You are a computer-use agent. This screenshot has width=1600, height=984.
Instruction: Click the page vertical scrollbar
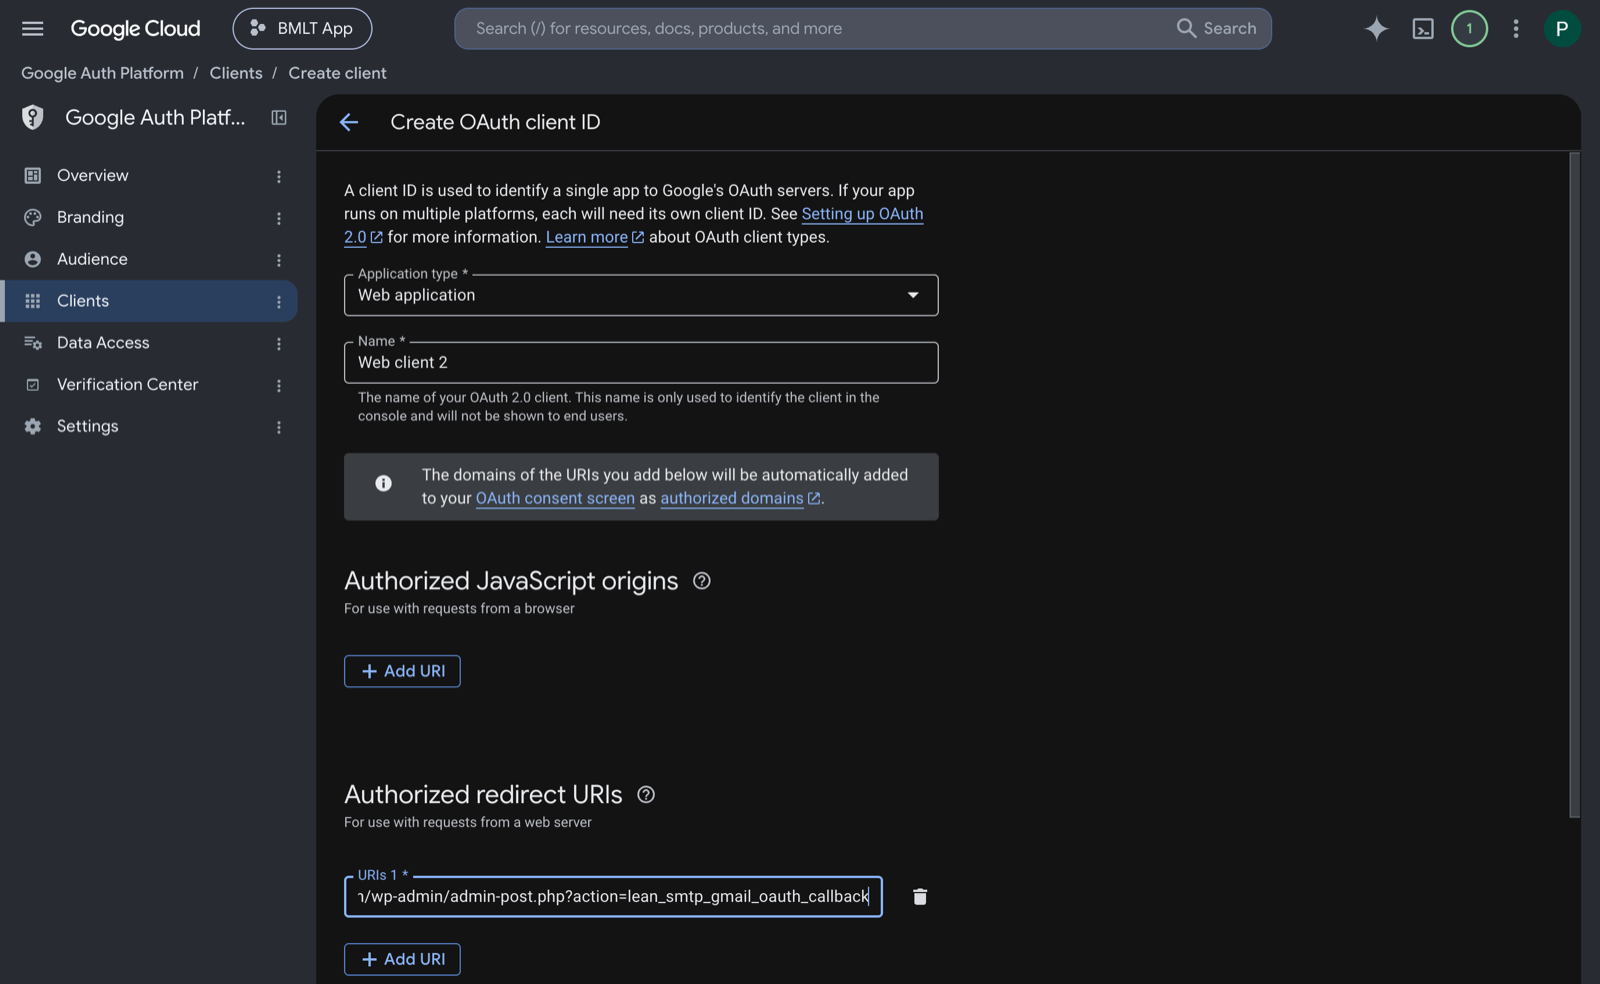[x=1574, y=485]
